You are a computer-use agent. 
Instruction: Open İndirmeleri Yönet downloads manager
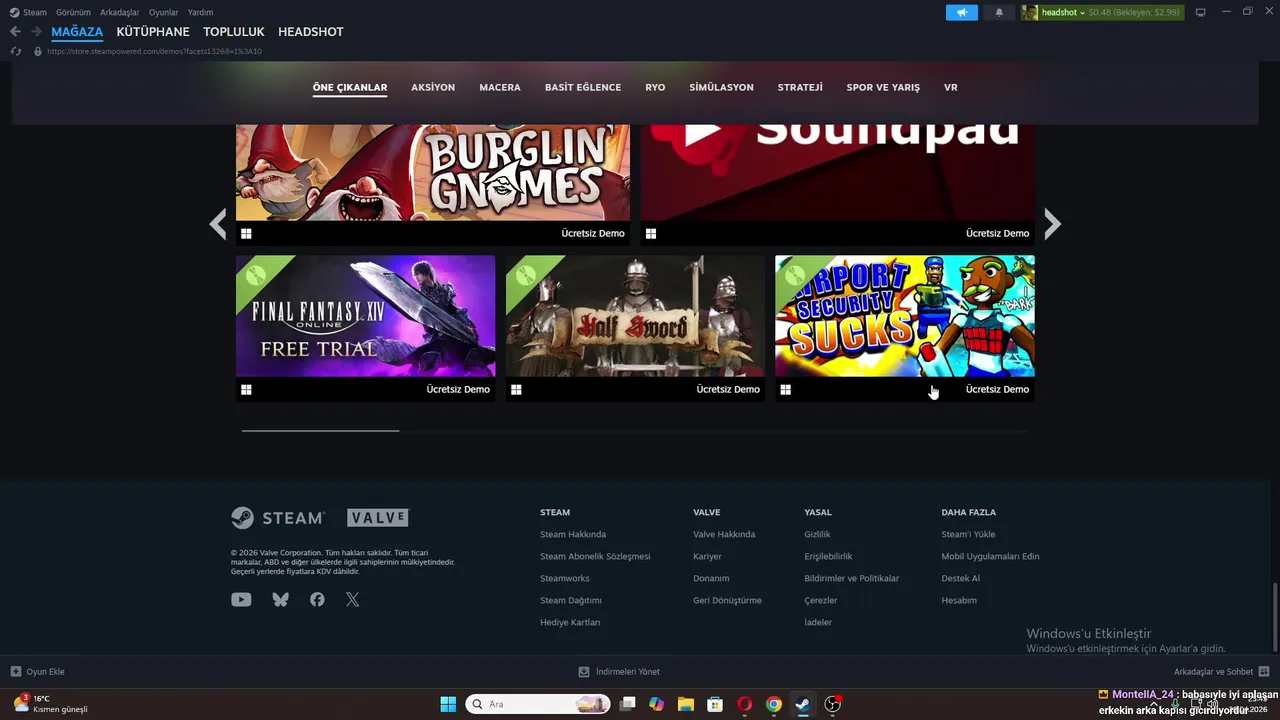click(619, 672)
